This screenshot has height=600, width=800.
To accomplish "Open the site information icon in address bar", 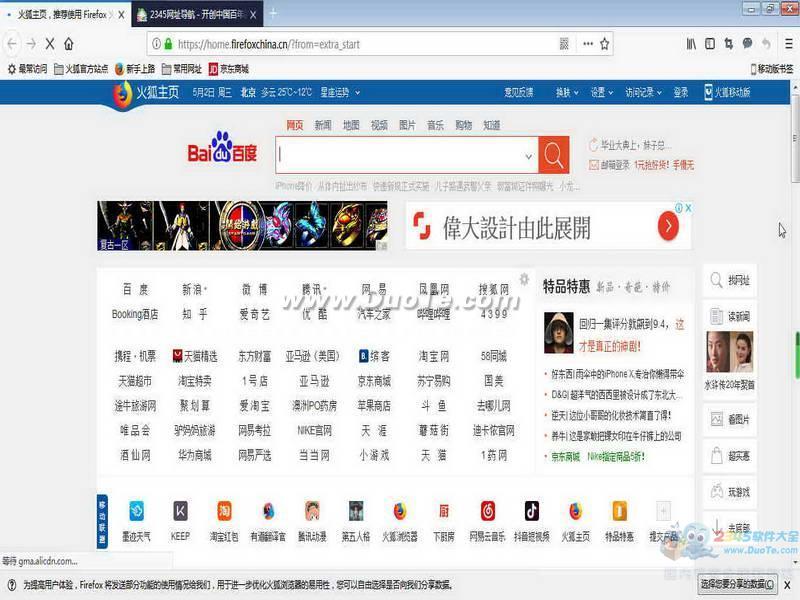I will click(x=157, y=44).
